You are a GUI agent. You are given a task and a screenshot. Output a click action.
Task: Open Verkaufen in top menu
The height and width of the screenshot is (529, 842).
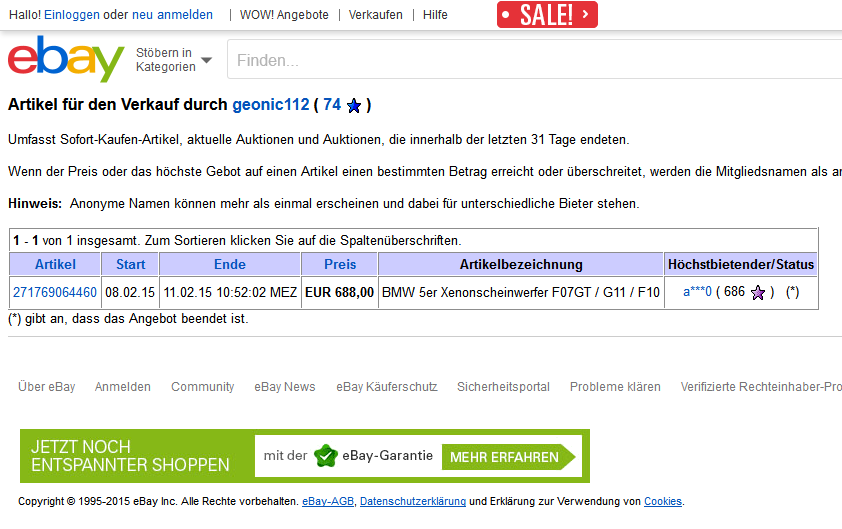pos(375,15)
